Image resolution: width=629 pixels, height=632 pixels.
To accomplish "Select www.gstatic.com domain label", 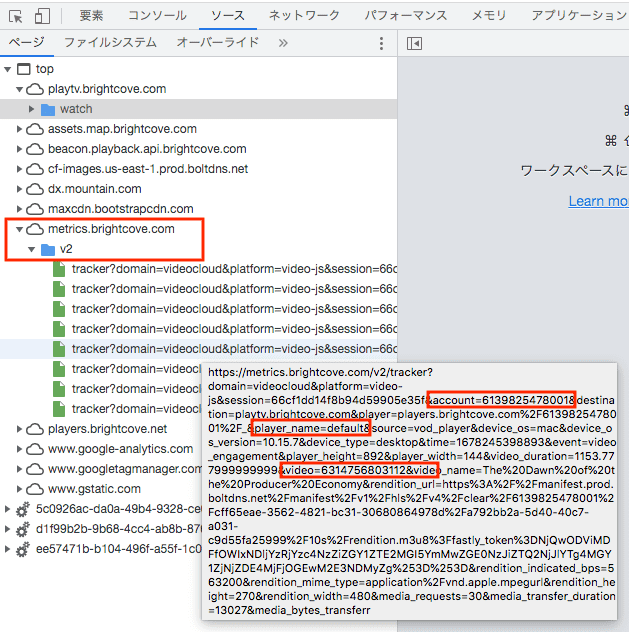I will pos(94,489).
